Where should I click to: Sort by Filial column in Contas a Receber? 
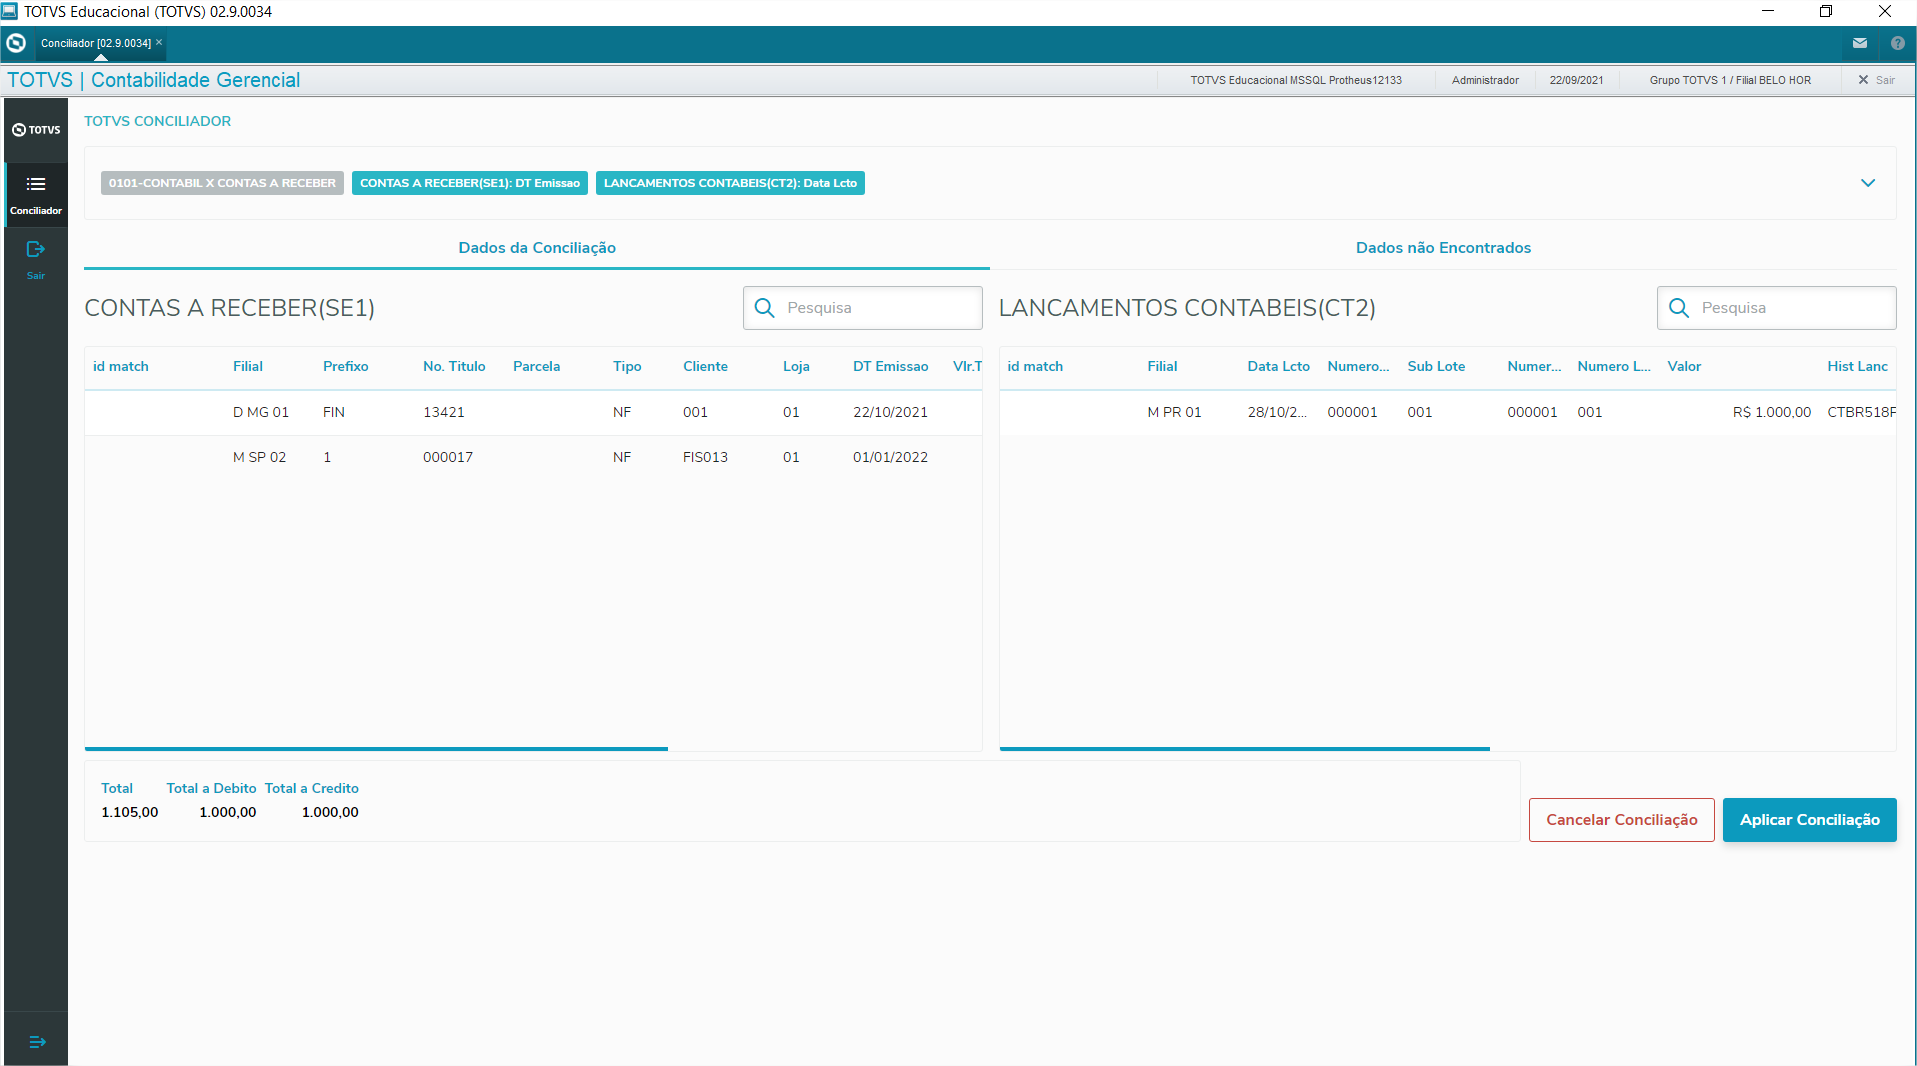click(x=248, y=366)
